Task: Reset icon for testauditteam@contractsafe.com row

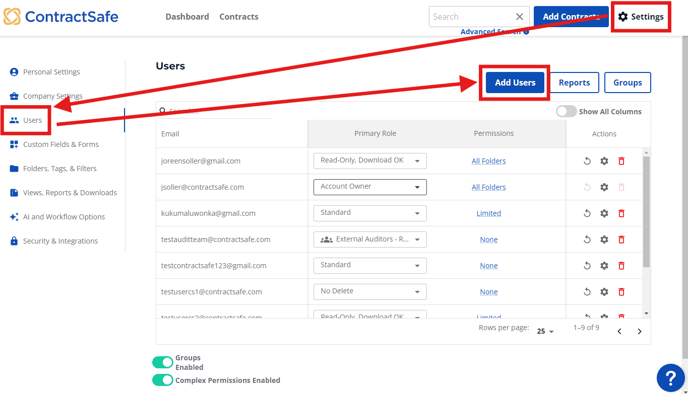Action: point(587,240)
